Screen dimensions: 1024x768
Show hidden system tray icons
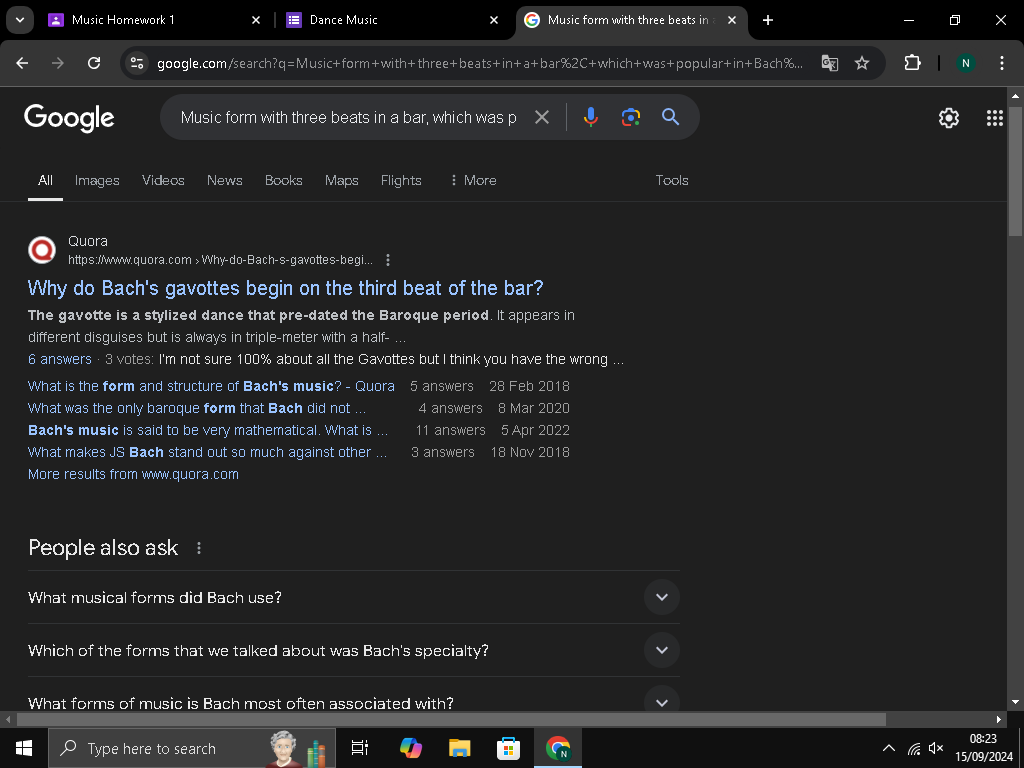pos(889,748)
